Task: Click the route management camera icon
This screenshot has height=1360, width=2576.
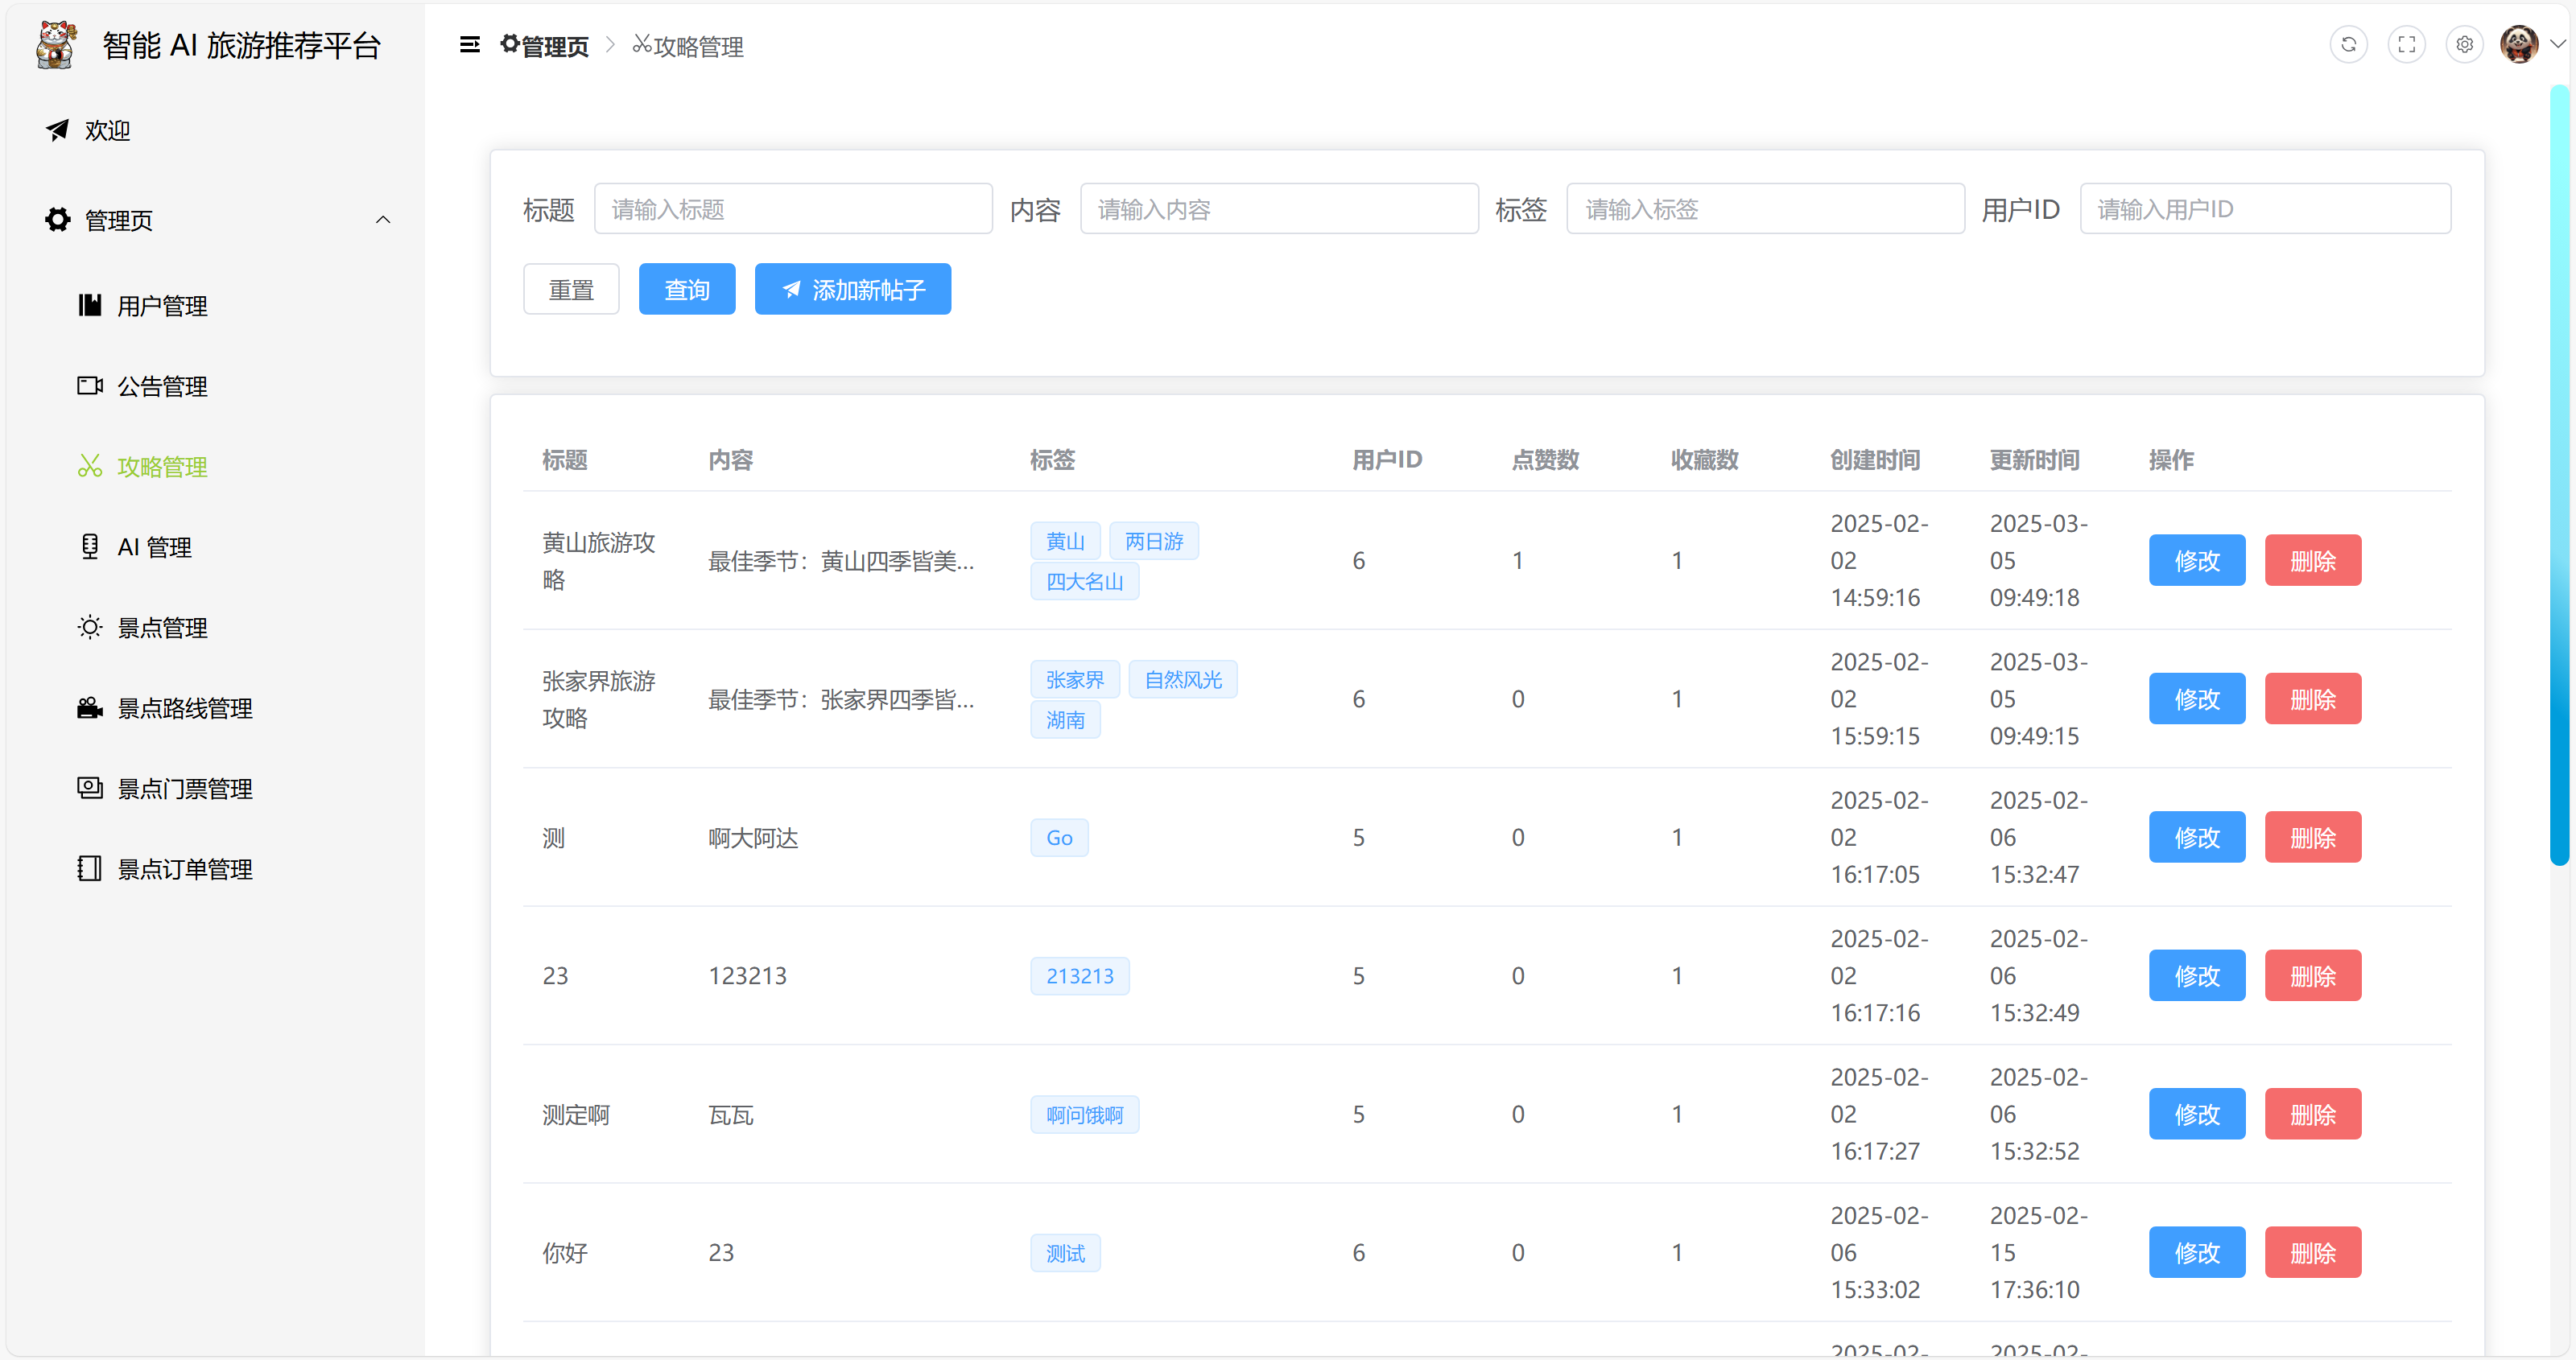Action: [90, 708]
